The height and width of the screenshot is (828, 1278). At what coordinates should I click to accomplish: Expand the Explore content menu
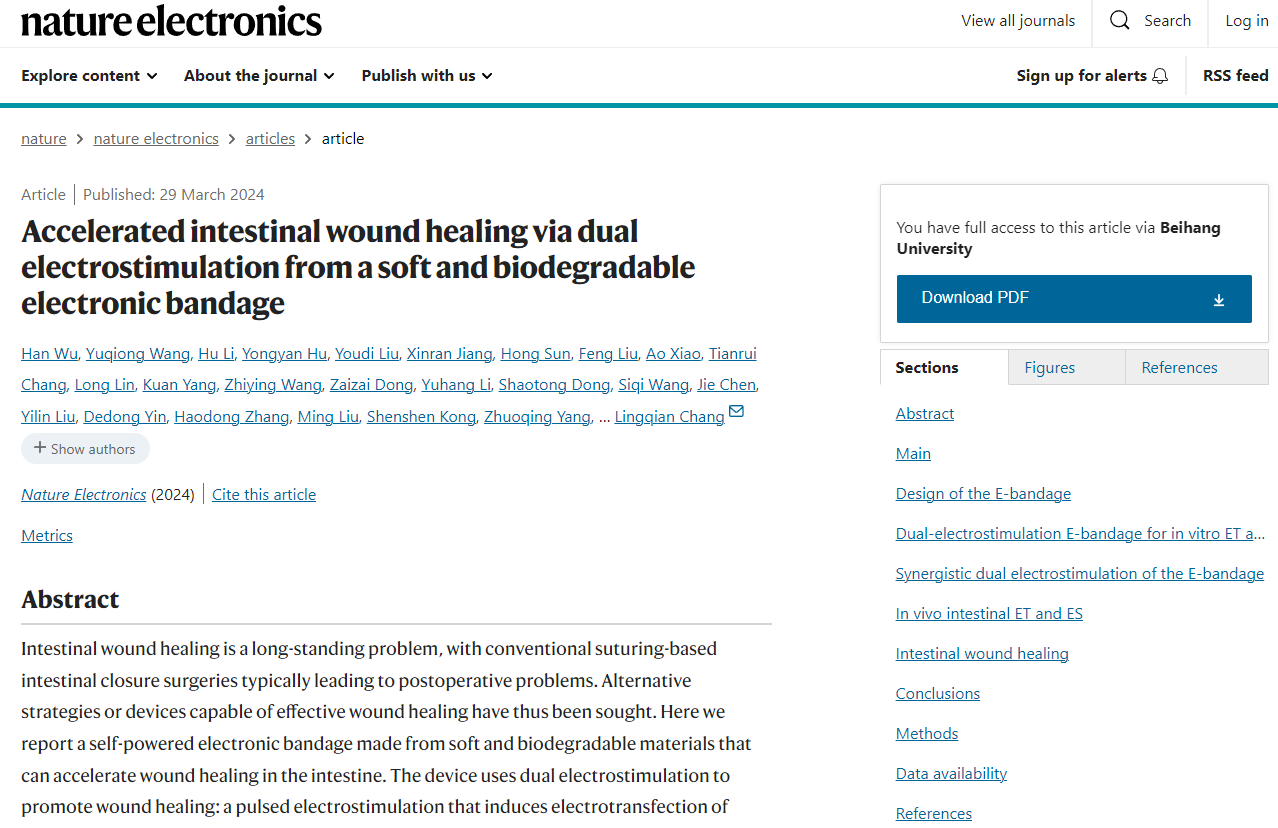89,76
